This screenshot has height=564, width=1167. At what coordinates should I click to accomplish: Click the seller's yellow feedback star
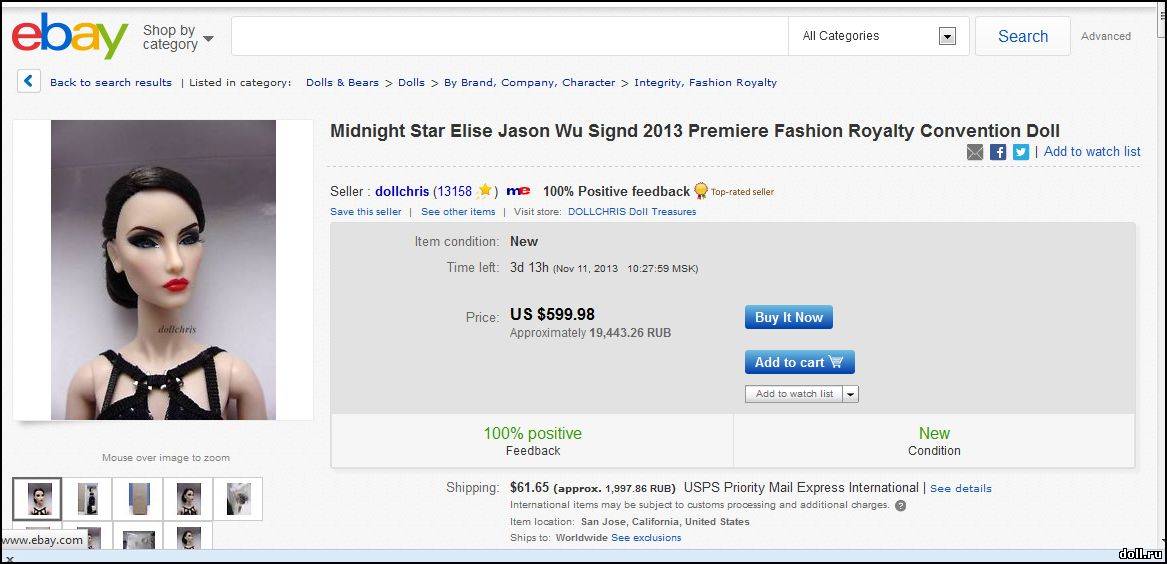pyautogui.click(x=485, y=191)
